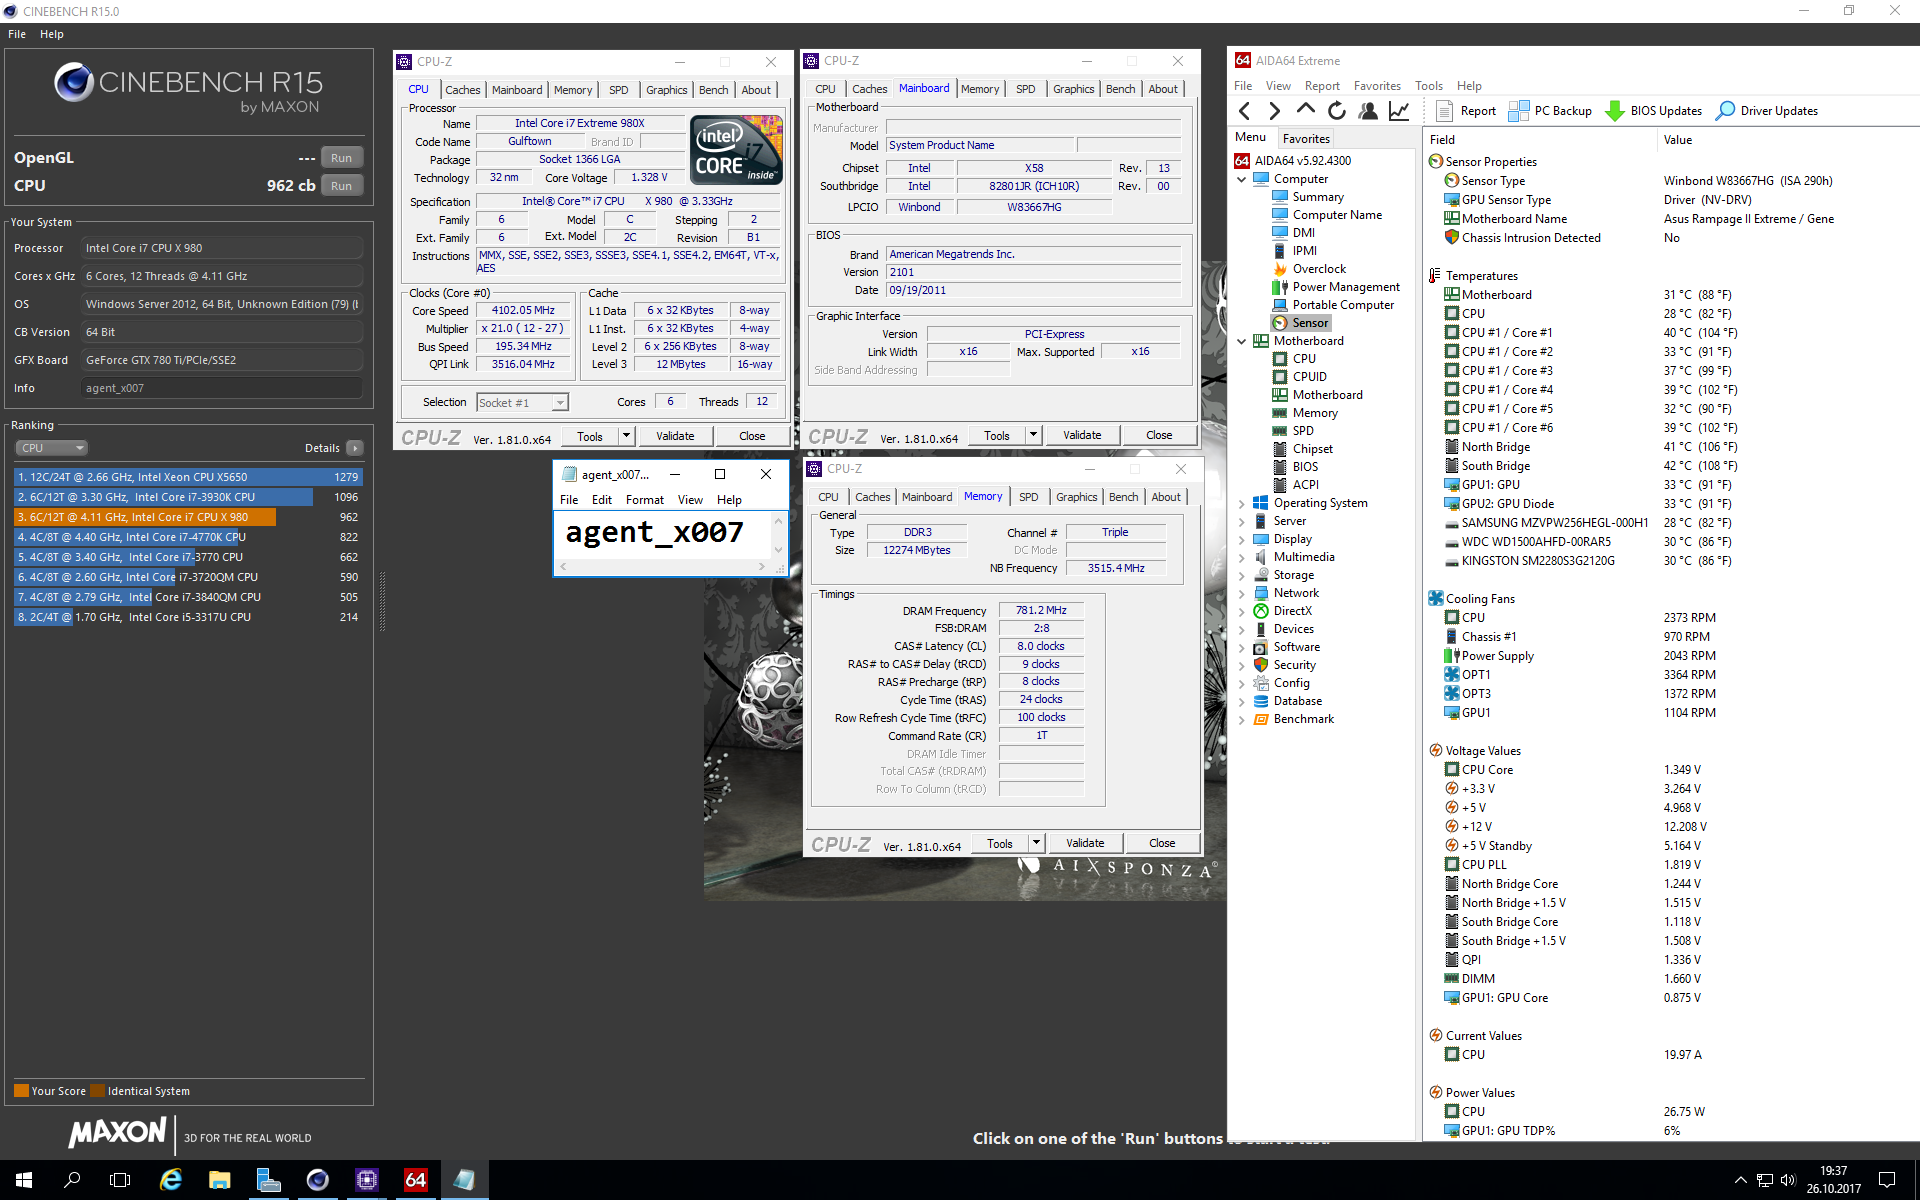
Task: Click Validate in CPU-Z CPU window
Action: (x=675, y=436)
